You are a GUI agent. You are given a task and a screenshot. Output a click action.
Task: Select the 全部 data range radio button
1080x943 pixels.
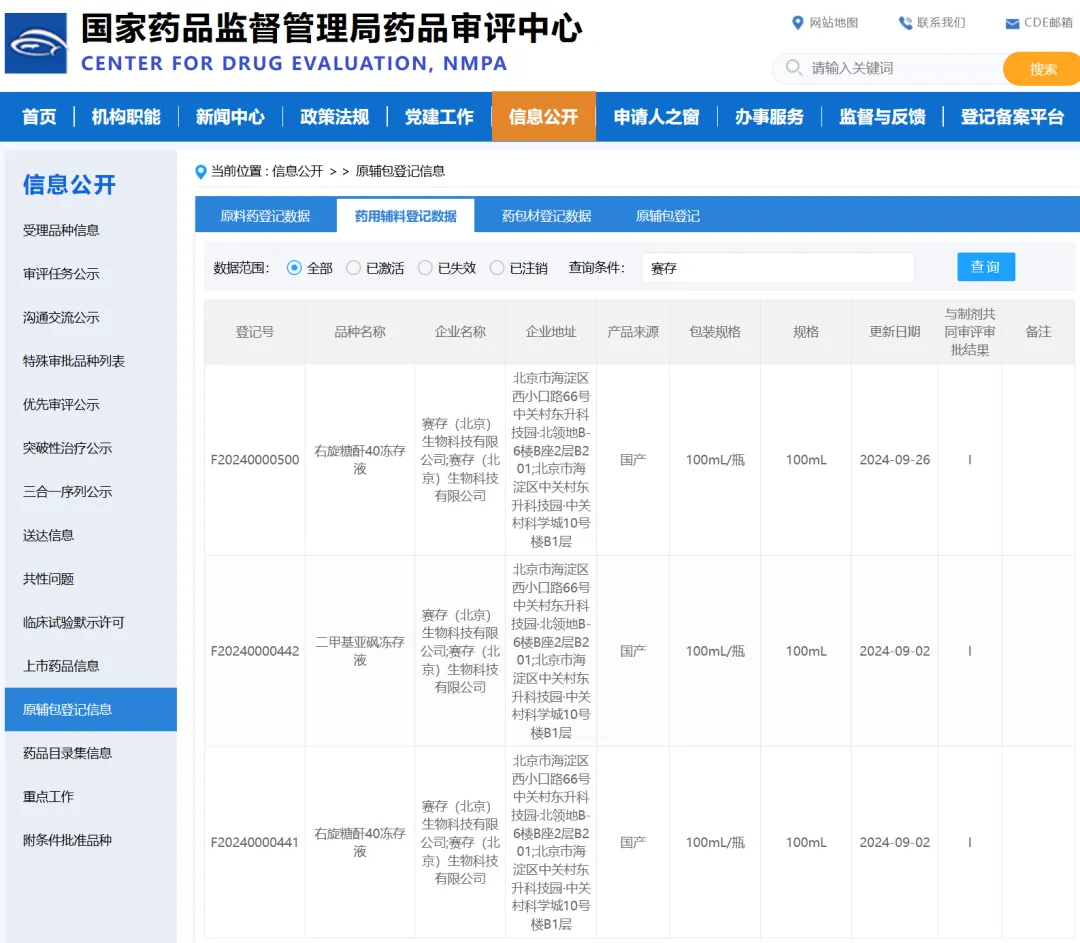[x=294, y=268]
